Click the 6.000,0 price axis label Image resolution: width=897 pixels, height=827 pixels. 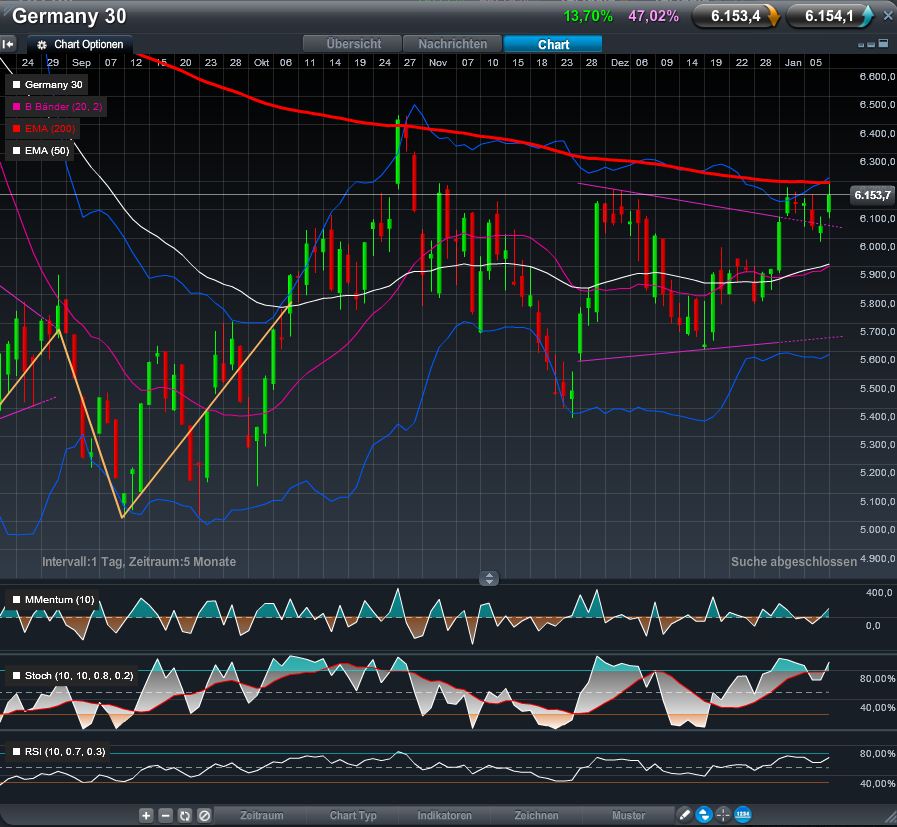(877, 246)
